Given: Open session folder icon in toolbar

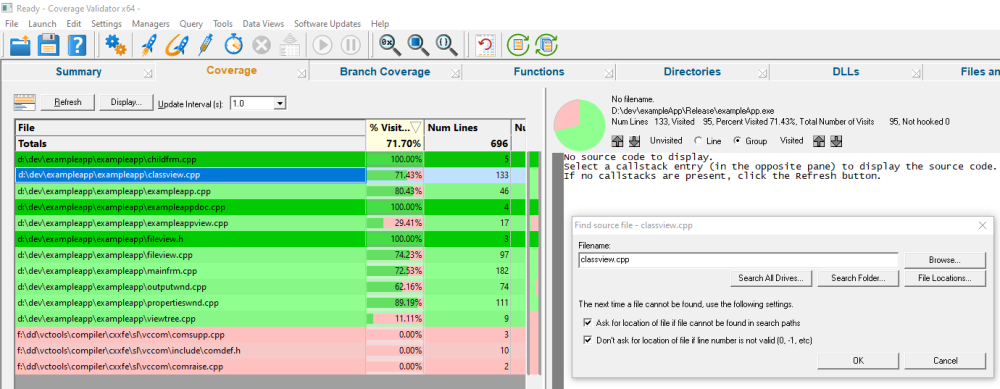Looking at the screenshot, I should (x=20, y=45).
